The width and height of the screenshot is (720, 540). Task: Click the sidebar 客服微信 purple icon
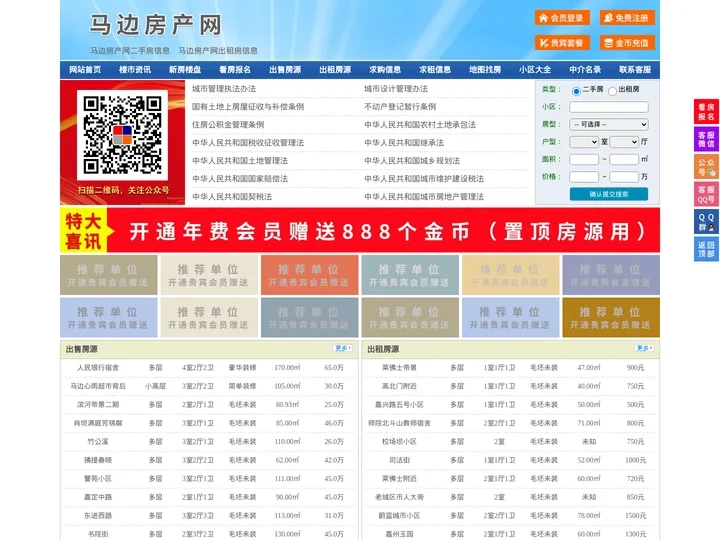pyautogui.click(x=706, y=139)
